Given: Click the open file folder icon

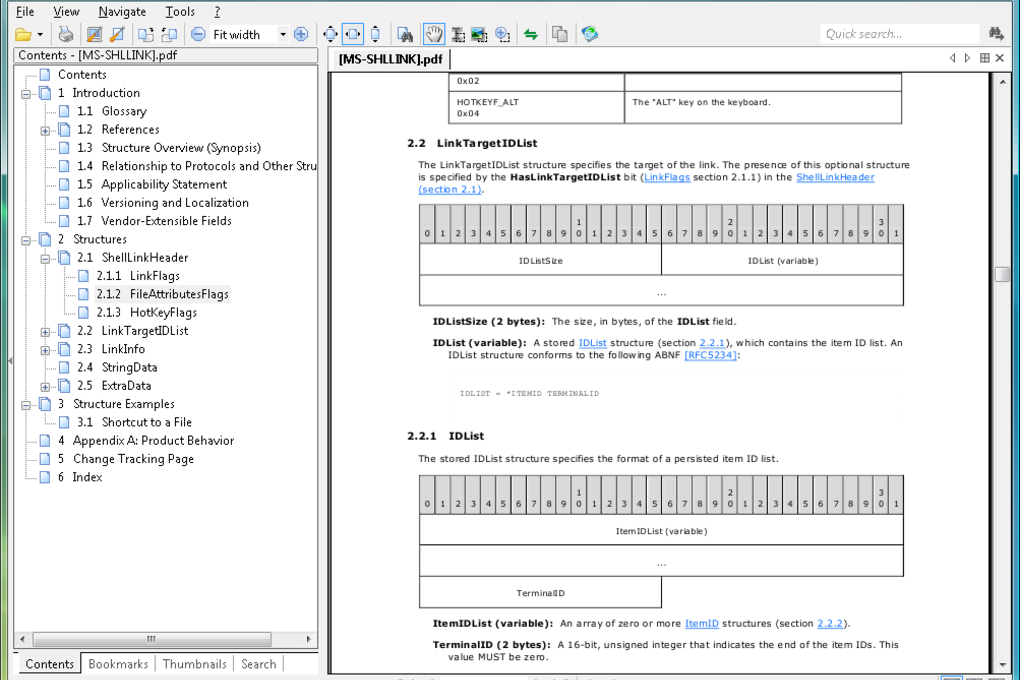Looking at the screenshot, I should 23,34.
